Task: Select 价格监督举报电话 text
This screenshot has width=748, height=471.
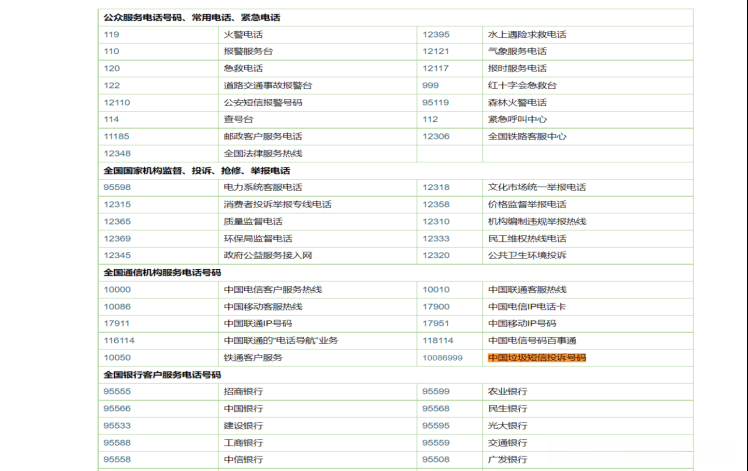Action: pyautogui.click(x=527, y=205)
